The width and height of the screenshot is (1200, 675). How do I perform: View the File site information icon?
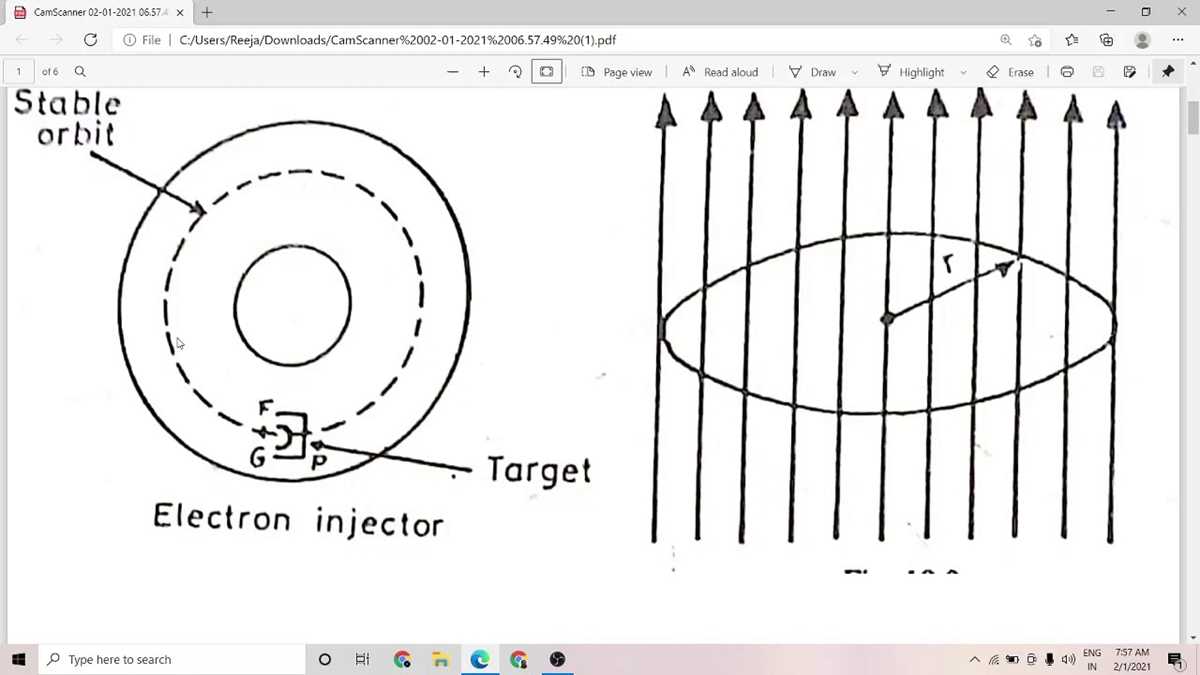(x=130, y=41)
